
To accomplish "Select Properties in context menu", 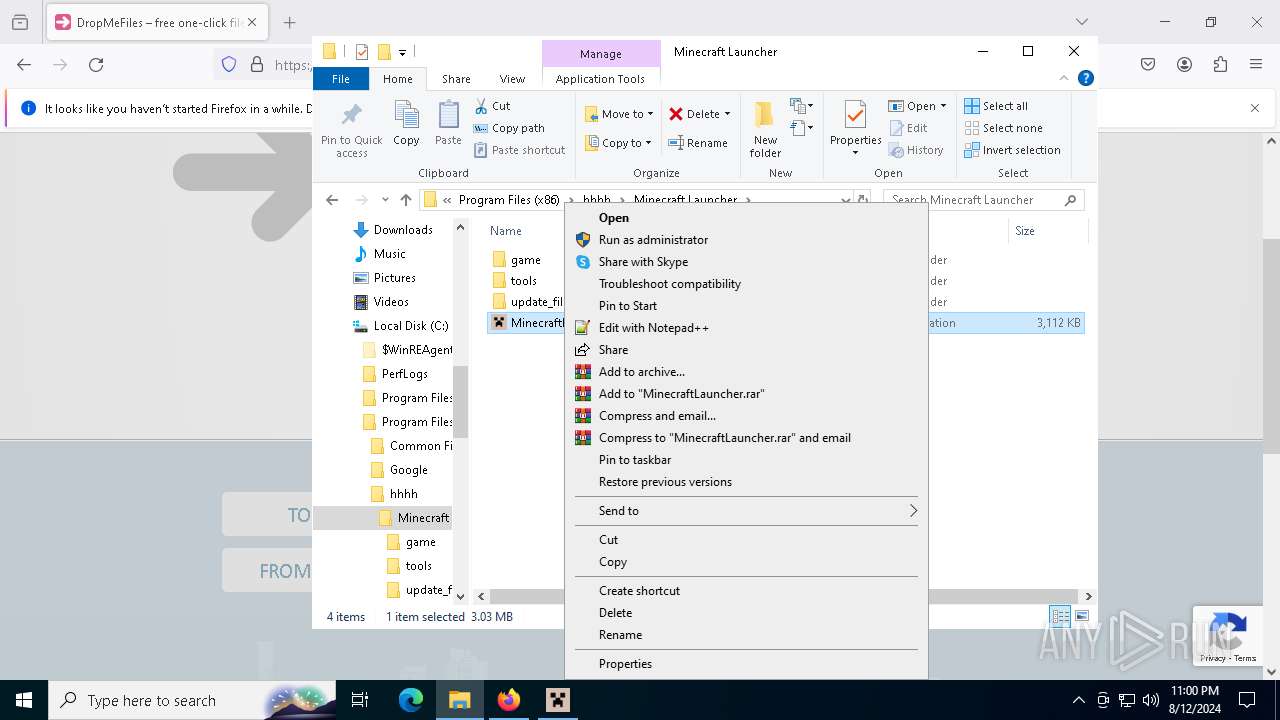I will pos(746,664).
